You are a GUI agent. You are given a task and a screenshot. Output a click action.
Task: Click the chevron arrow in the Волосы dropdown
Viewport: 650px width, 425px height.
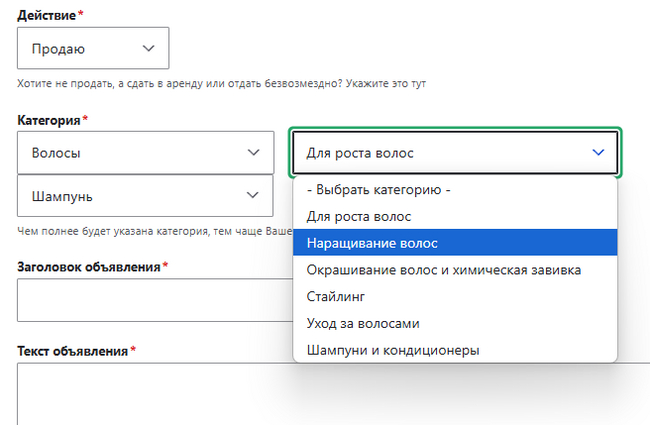point(253,153)
